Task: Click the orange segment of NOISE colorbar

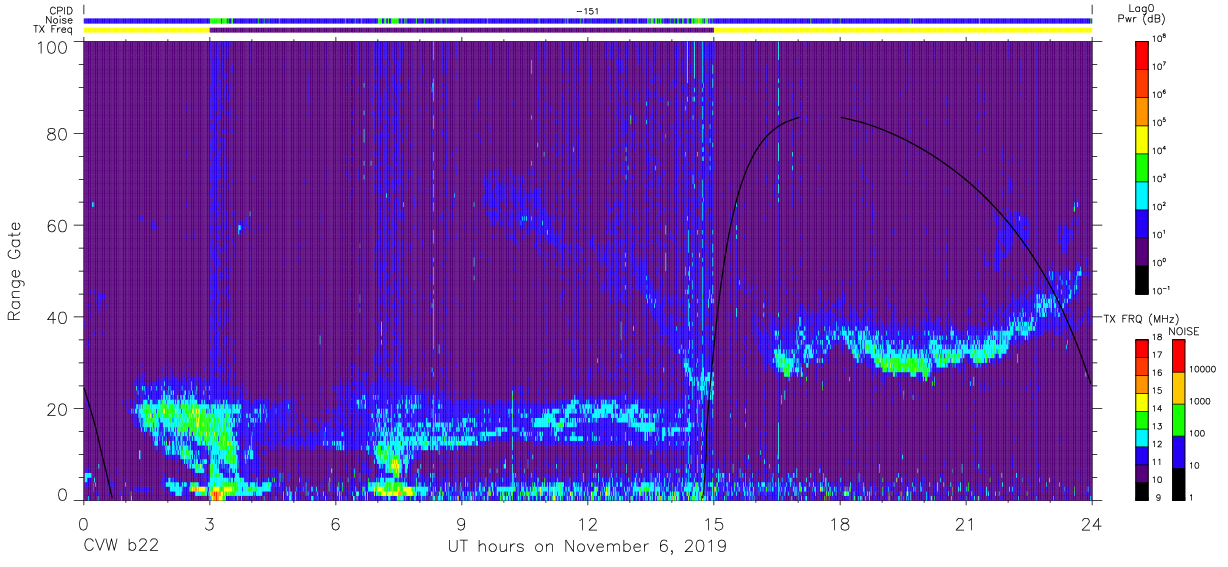Action: pyautogui.click(x=1180, y=387)
